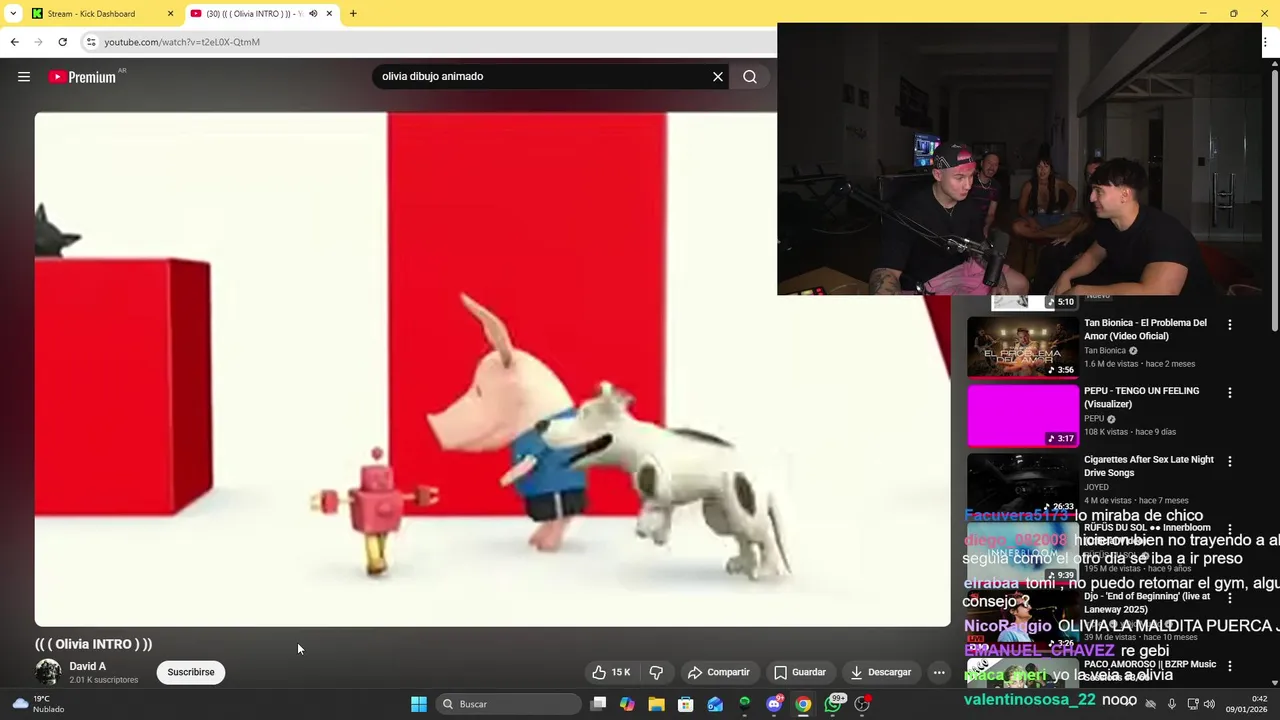Open the David A channel name
Viewport: 1280px width, 720px height.
(87, 666)
